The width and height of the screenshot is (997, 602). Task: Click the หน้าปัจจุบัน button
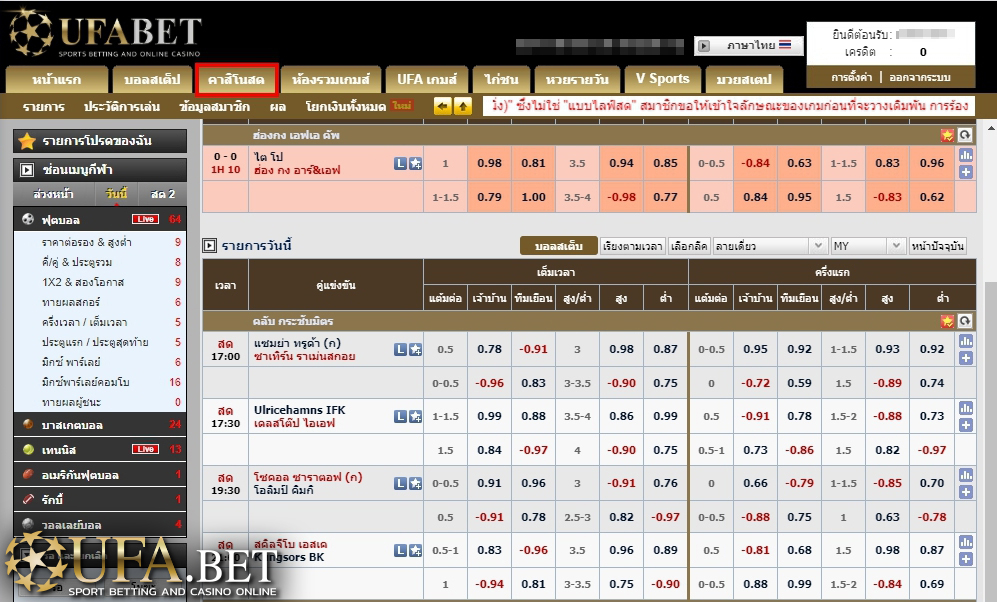[937, 246]
